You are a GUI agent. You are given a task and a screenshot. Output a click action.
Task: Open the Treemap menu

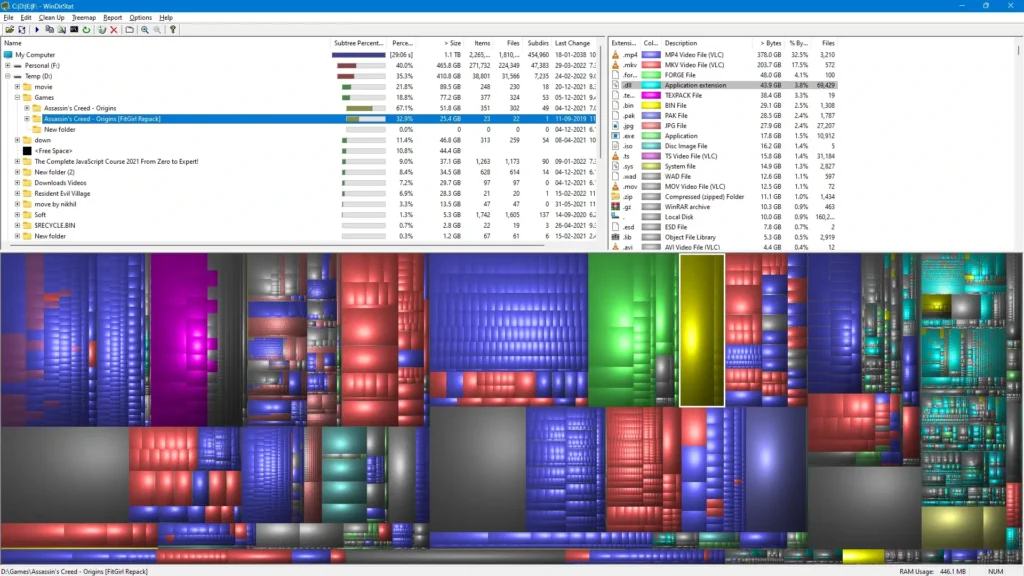coord(84,17)
